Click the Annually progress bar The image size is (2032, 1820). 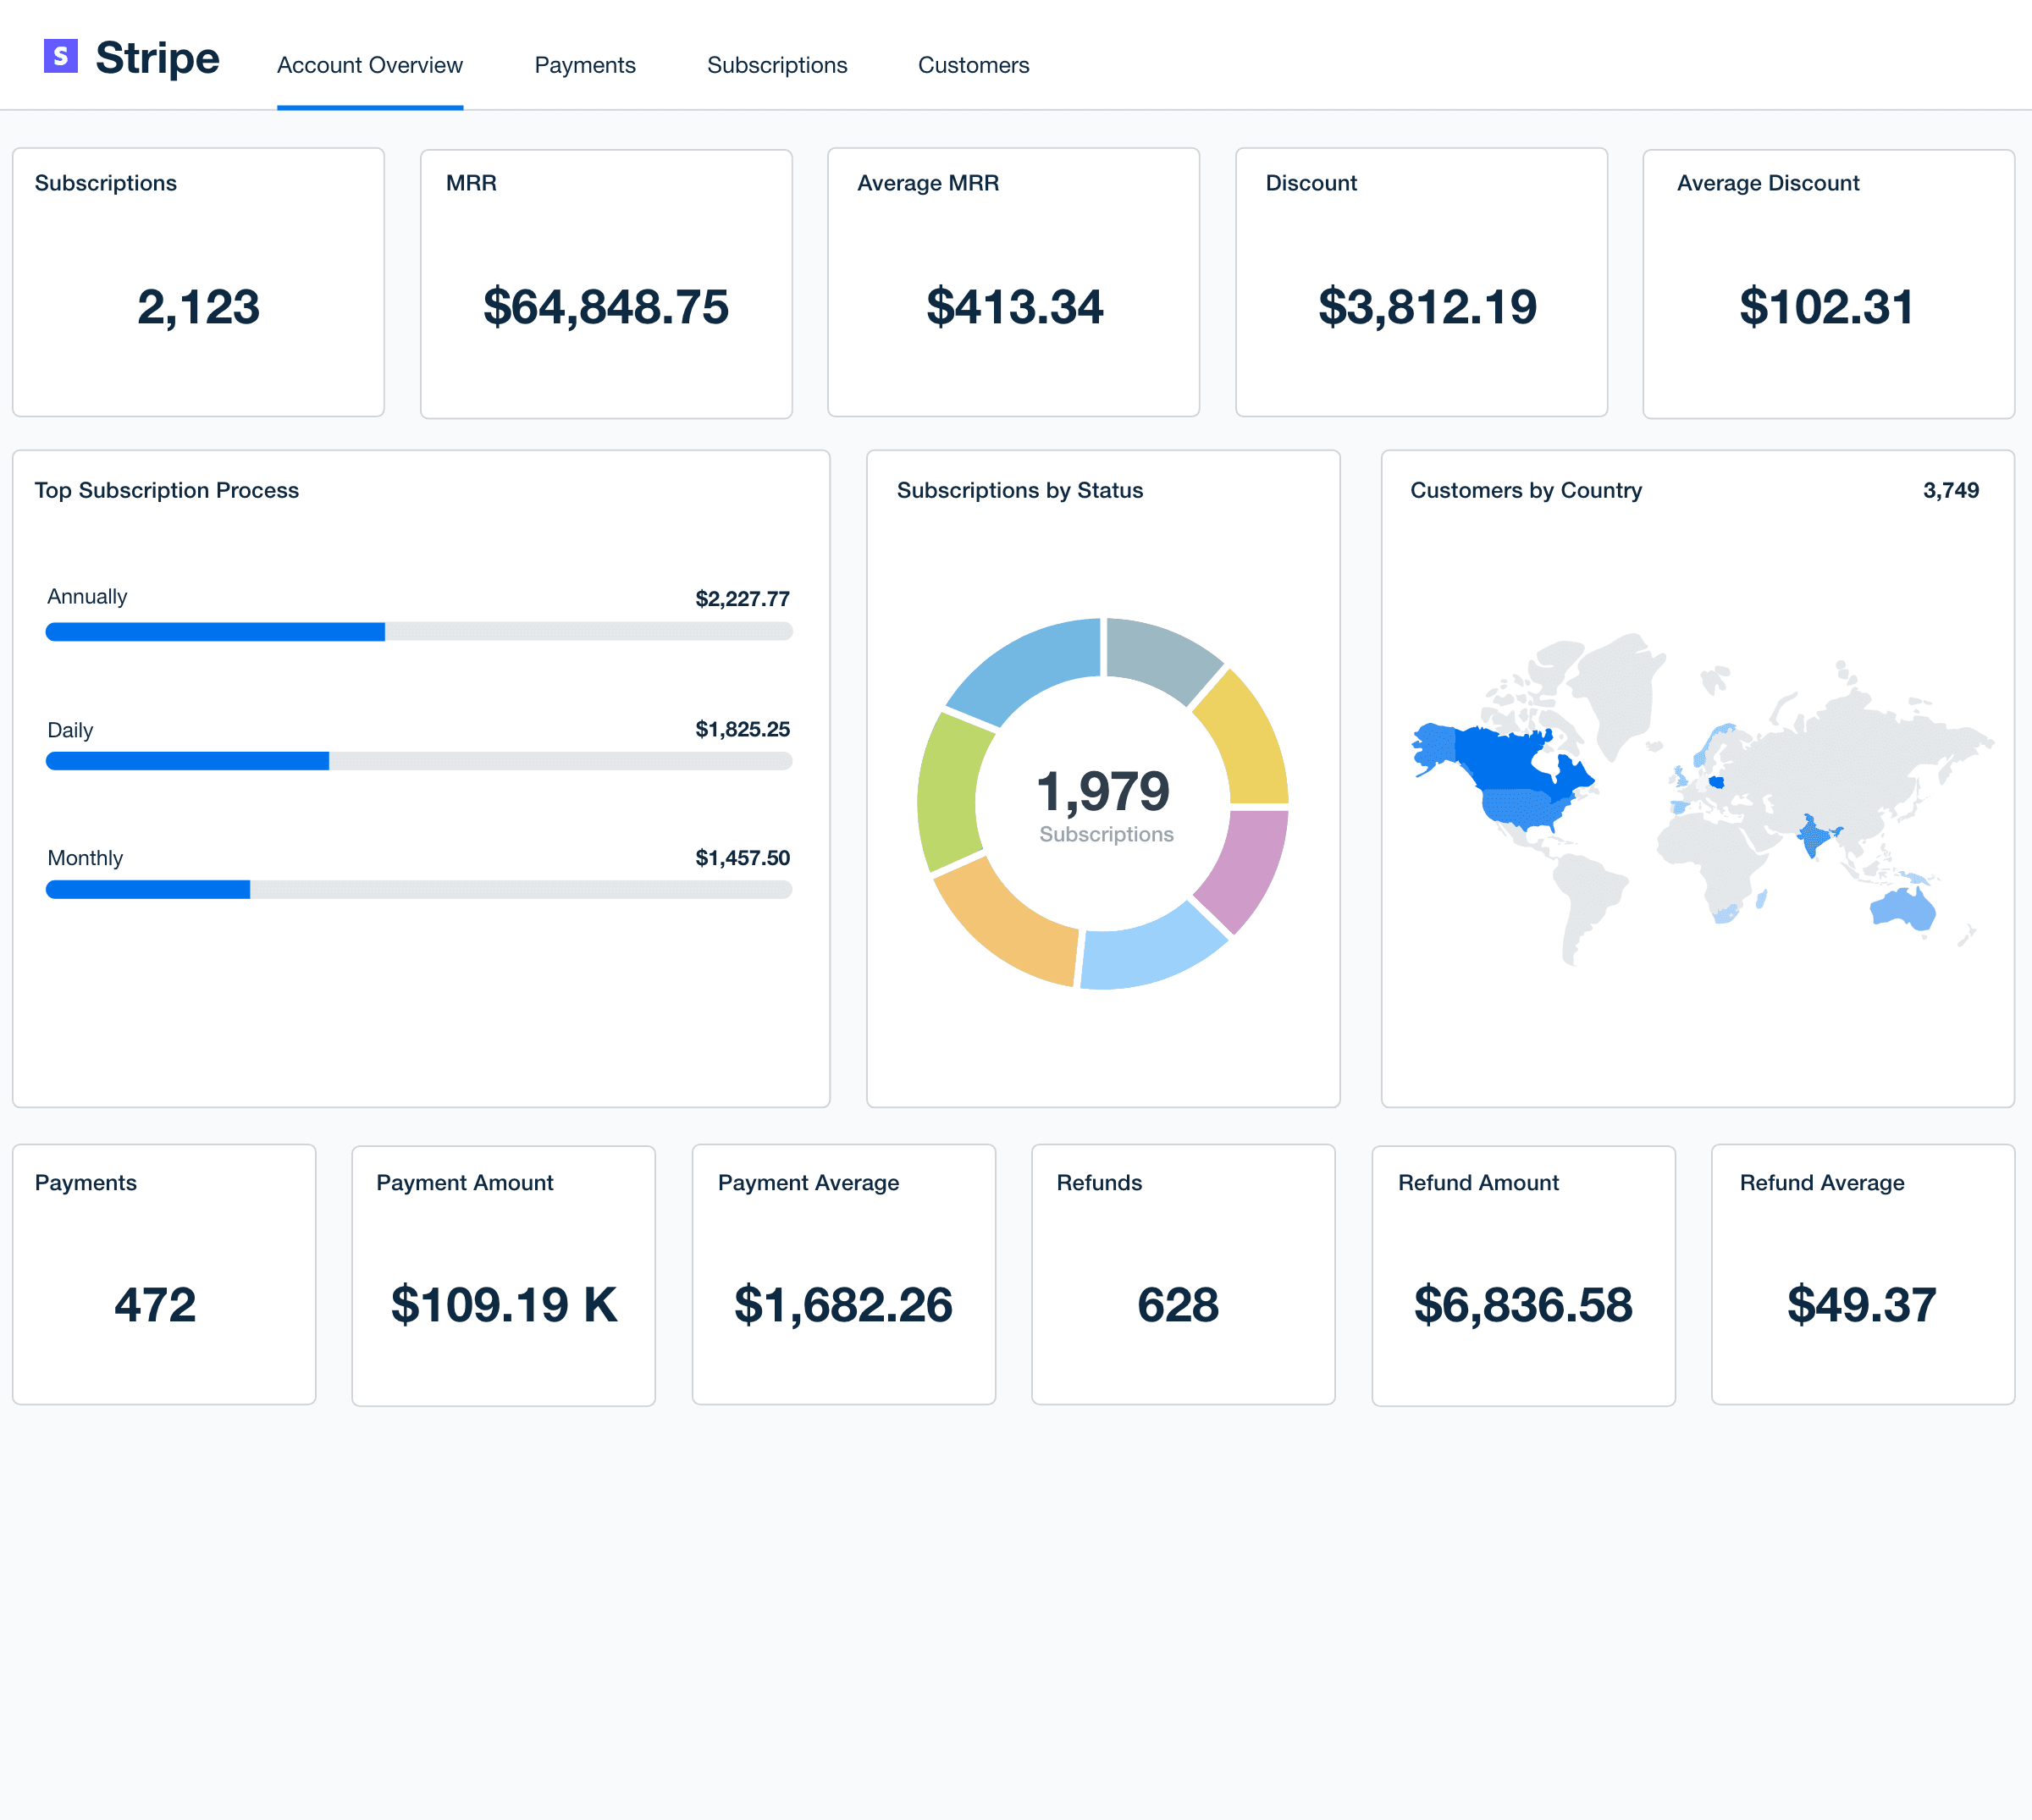(x=418, y=632)
